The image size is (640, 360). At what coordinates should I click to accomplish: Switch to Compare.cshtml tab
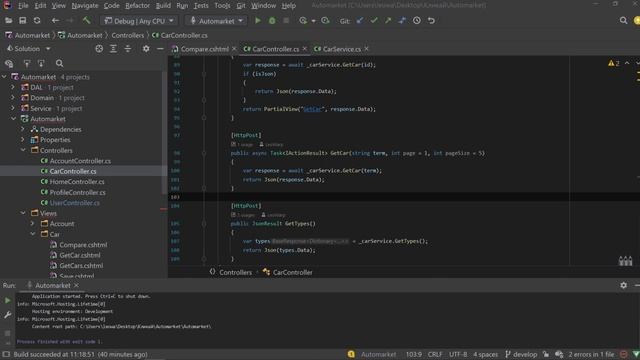204,49
